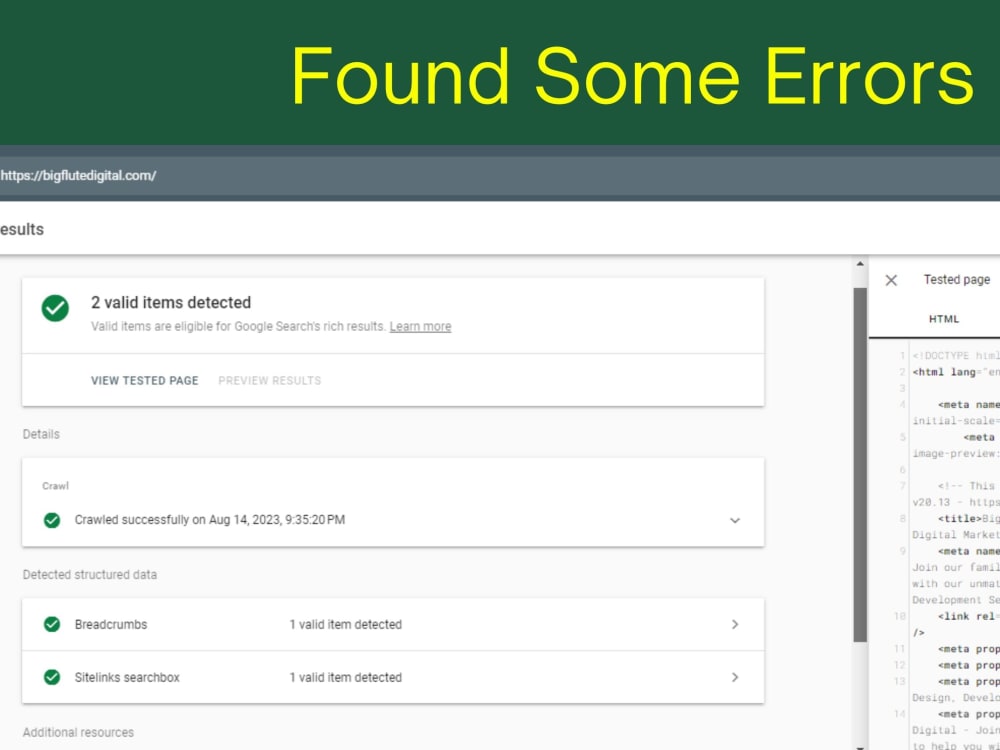The width and height of the screenshot is (1000, 750).
Task: Click "1 valid item detected" in Sitelinks row
Action: pyautogui.click(x=346, y=677)
